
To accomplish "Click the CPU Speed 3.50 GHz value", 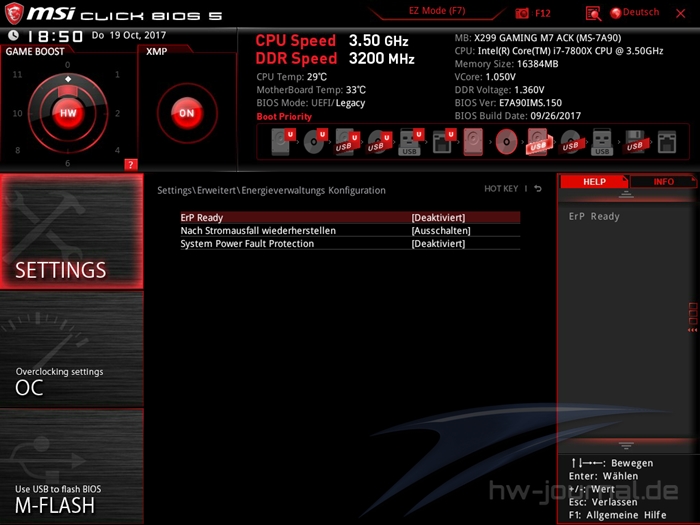I will pyautogui.click(x=378, y=41).
